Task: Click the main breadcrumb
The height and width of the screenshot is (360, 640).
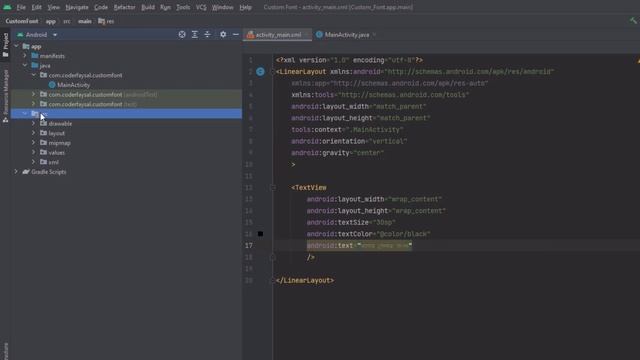Action: (x=85, y=21)
